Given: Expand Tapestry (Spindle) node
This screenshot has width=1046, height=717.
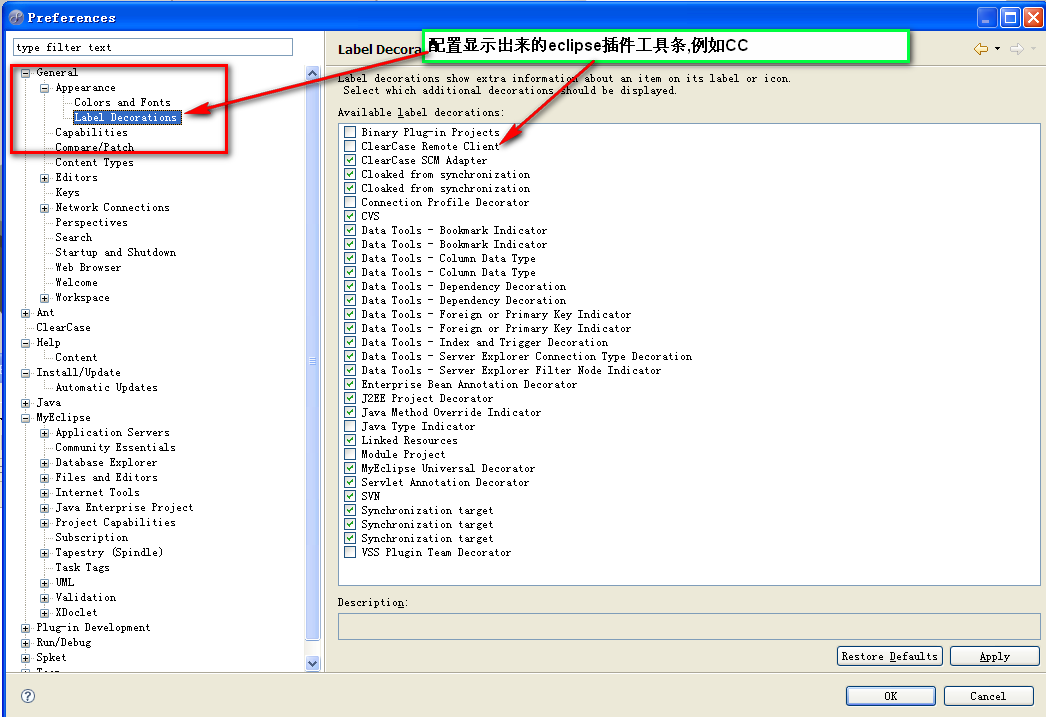Looking at the screenshot, I should 45,553.
